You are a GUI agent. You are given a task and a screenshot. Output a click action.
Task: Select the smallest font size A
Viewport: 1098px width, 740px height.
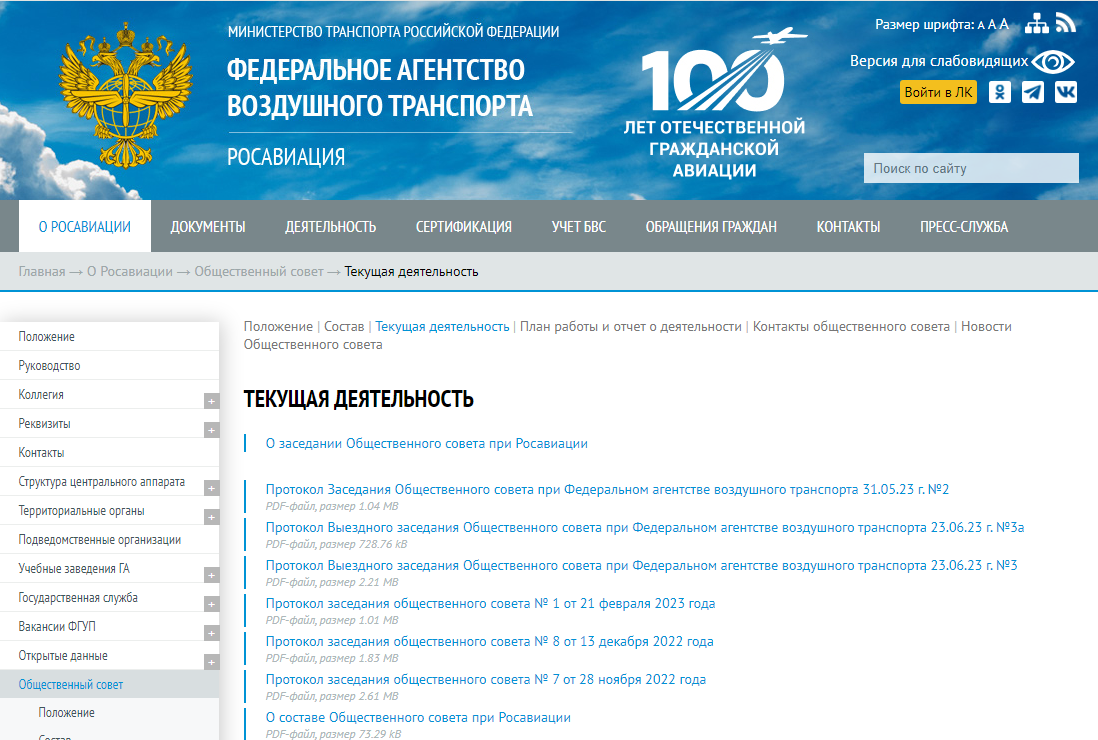click(x=981, y=25)
